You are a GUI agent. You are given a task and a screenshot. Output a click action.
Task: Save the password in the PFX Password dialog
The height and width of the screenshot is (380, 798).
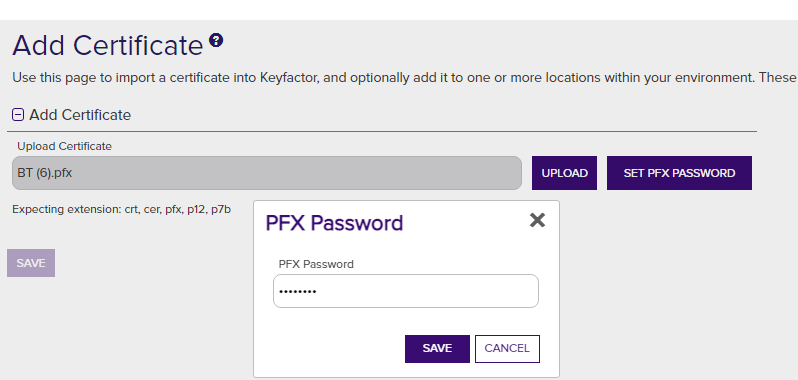tap(437, 348)
